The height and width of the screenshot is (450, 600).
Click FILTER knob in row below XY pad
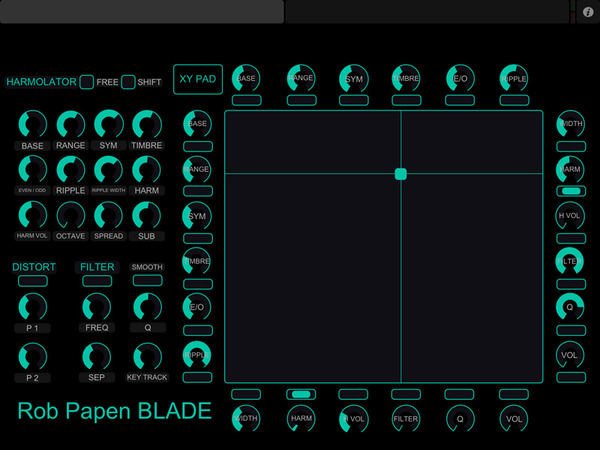(x=406, y=419)
